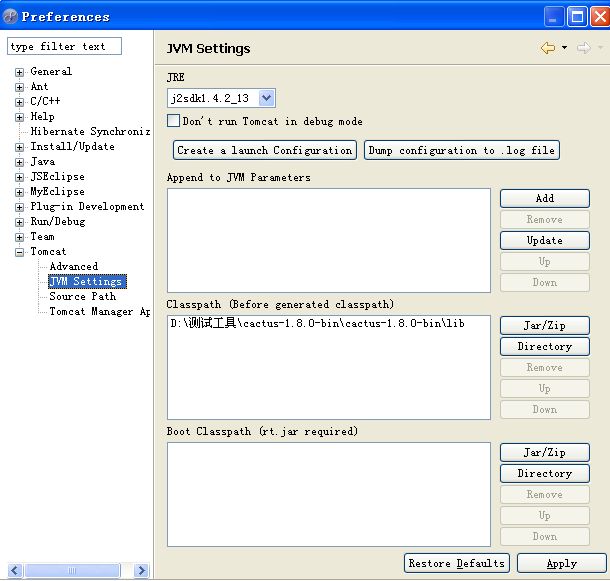Select Hibernate Synchronizer preference item
610x581 pixels.
90,132
